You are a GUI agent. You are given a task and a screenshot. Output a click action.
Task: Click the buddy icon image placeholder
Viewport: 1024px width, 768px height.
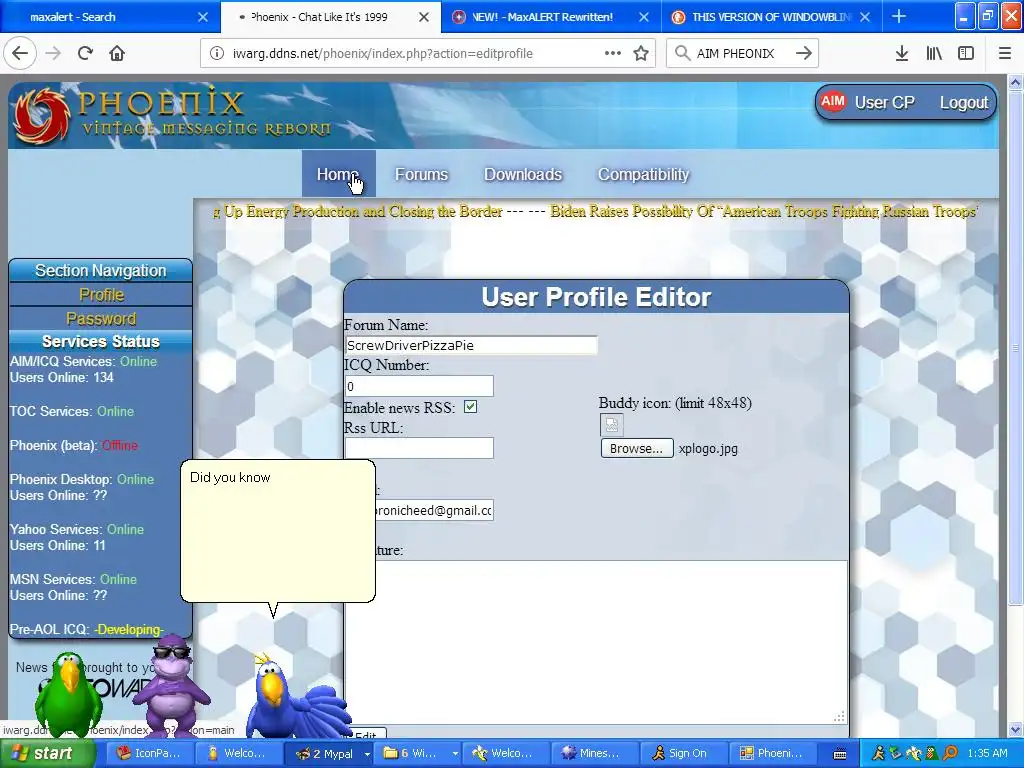coord(612,425)
